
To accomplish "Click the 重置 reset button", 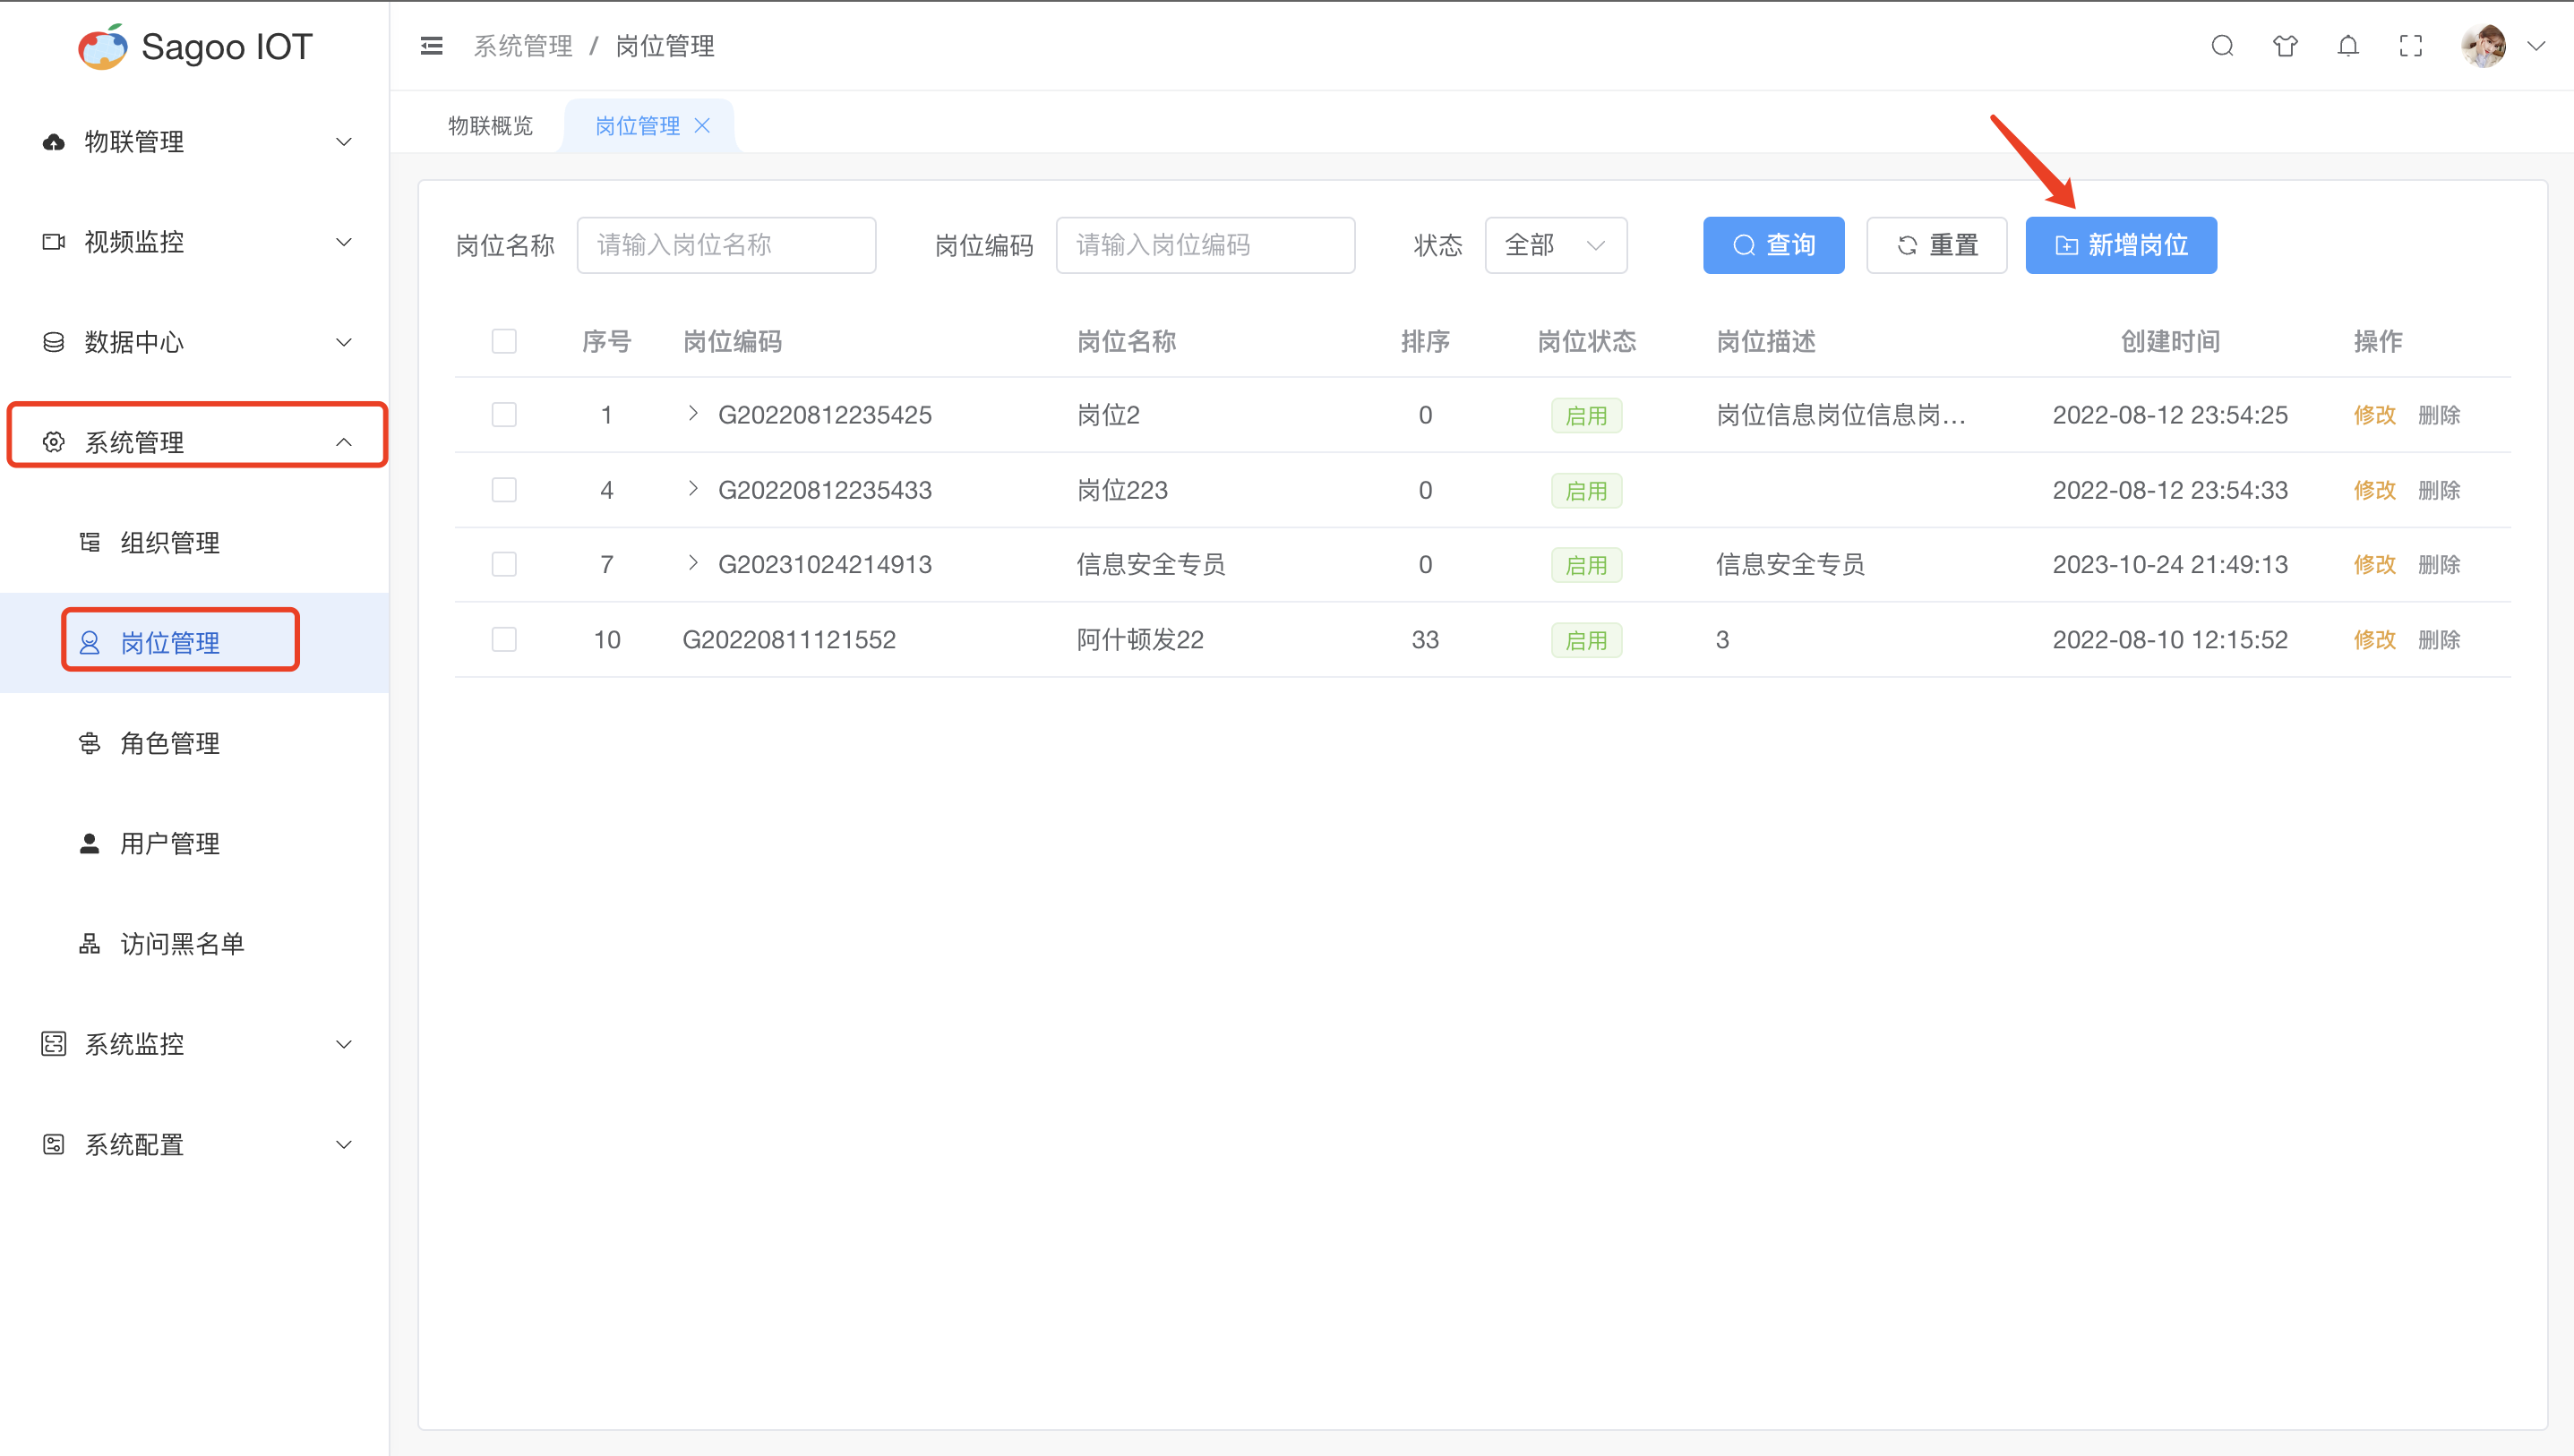I will [x=1936, y=245].
